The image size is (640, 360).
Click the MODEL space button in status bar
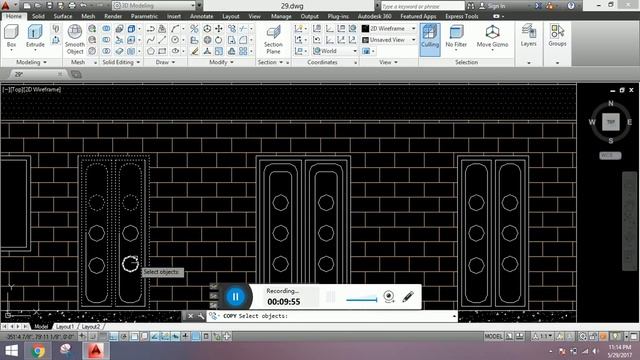493,336
